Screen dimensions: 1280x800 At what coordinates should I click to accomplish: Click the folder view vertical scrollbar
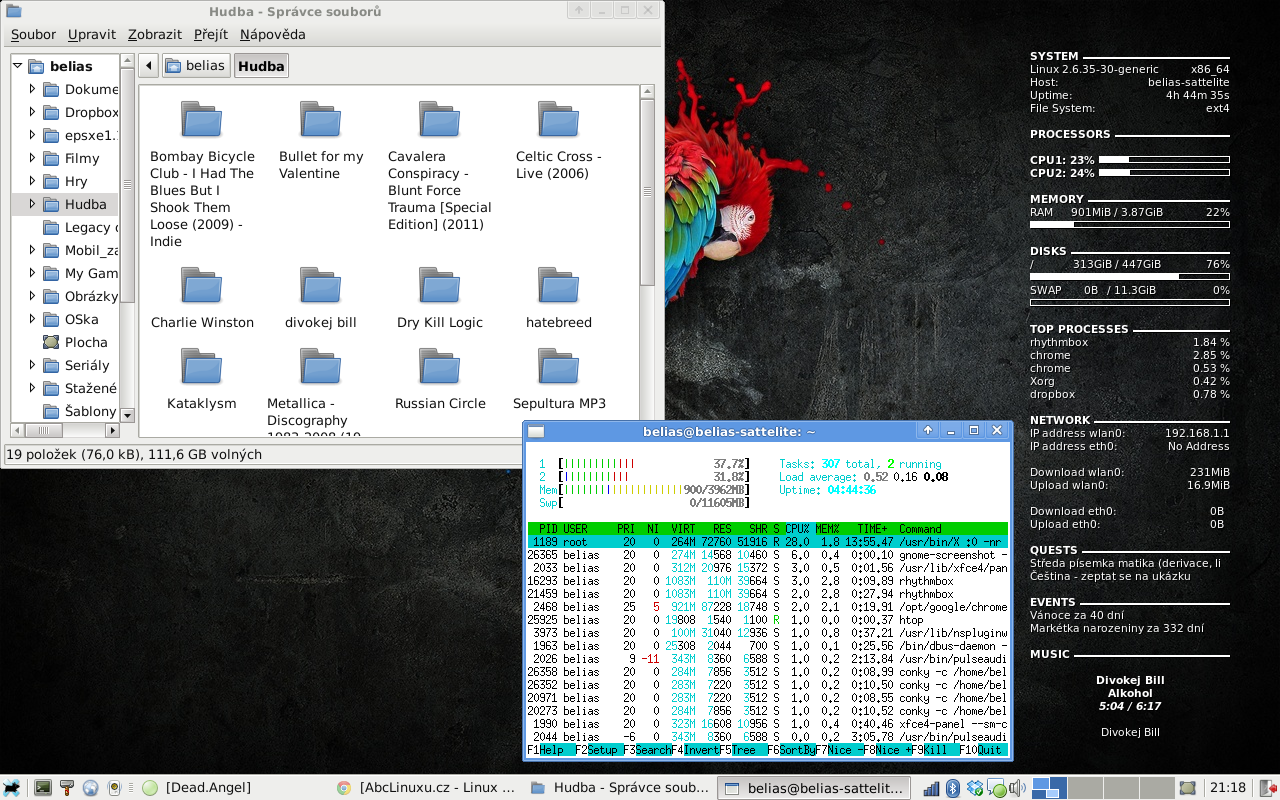point(647,190)
